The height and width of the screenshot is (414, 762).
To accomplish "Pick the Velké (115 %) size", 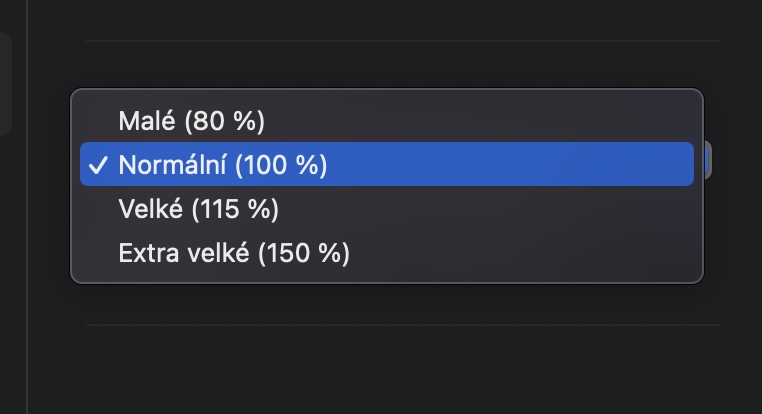I will (x=198, y=209).
